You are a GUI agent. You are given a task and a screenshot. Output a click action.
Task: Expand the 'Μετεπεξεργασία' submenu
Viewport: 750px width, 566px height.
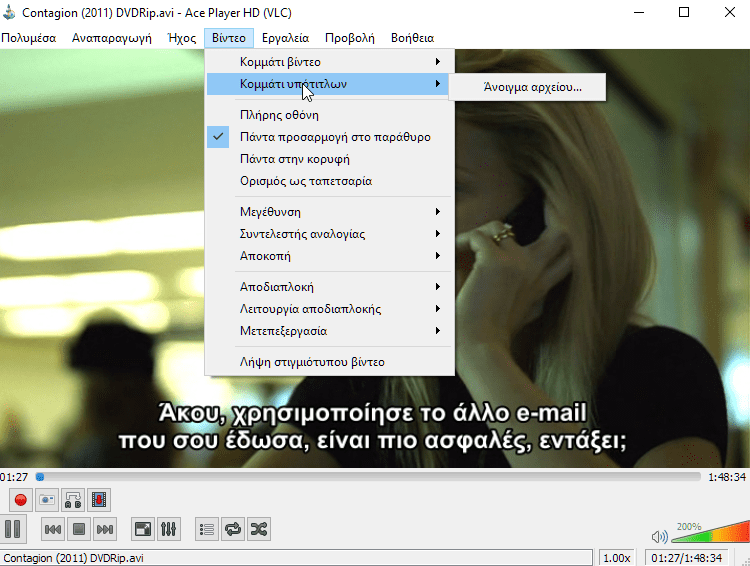(x=283, y=331)
